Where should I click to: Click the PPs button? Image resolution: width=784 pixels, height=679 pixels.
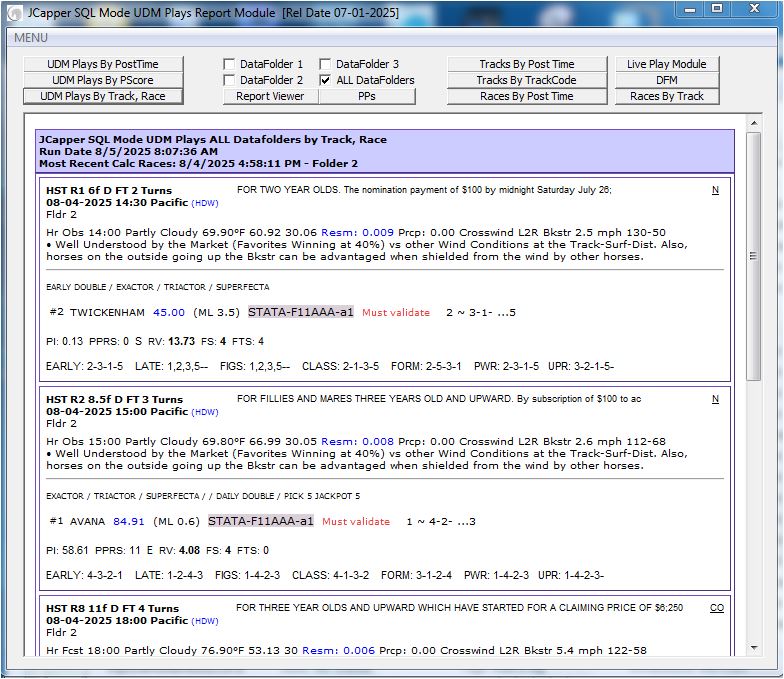tap(367, 96)
